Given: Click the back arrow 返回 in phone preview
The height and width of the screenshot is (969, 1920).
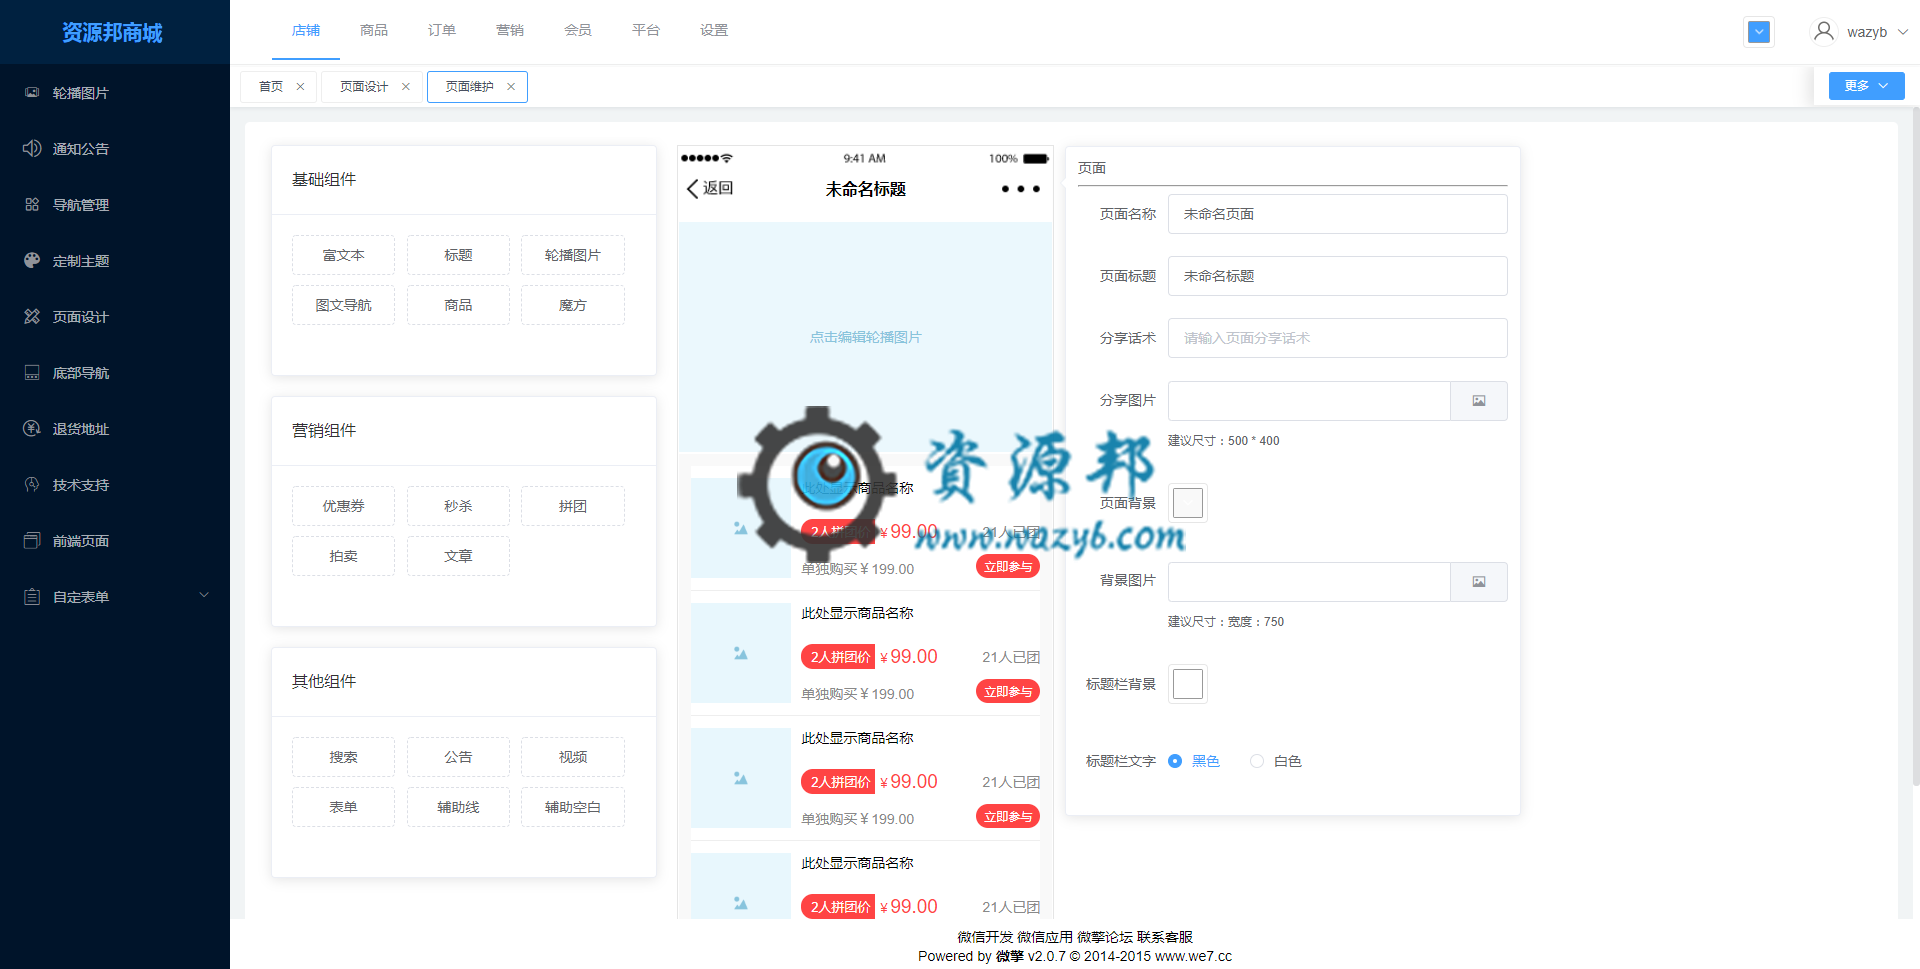Looking at the screenshot, I should tap(710, 188).
